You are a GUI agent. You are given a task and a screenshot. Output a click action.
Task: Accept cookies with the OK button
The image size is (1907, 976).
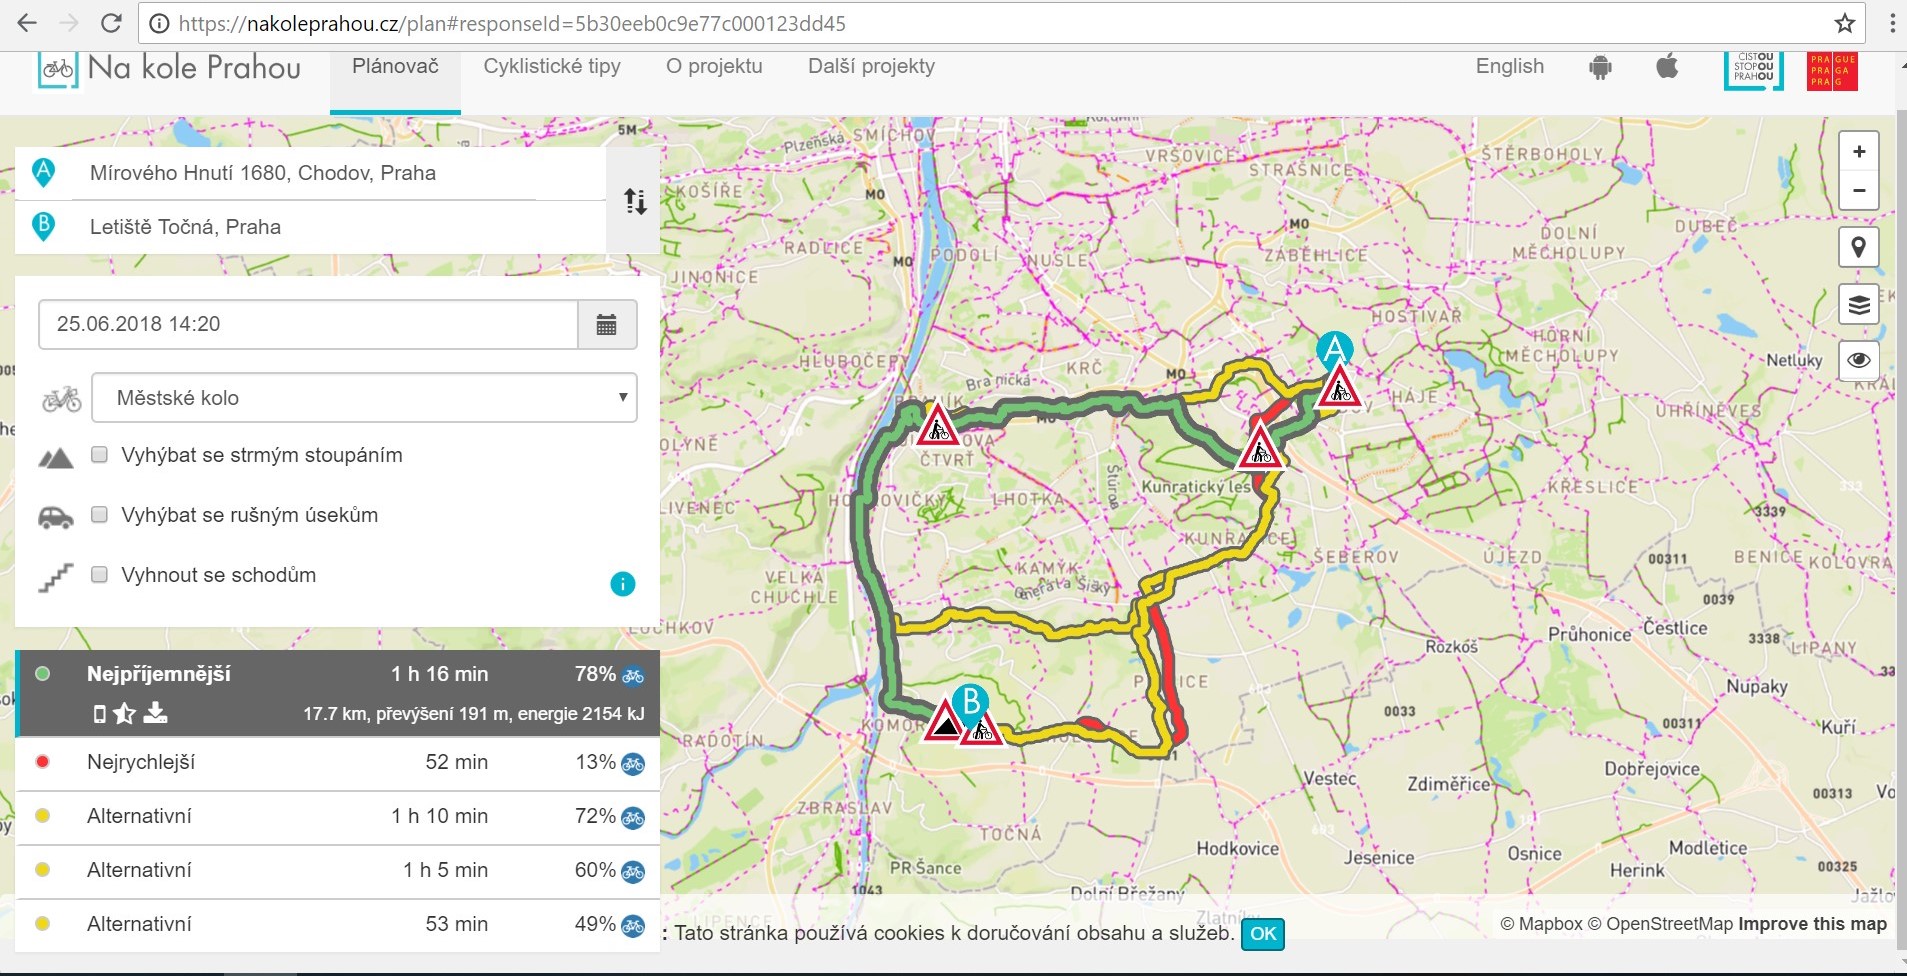pyautogui.click(x=1262, y=934)
